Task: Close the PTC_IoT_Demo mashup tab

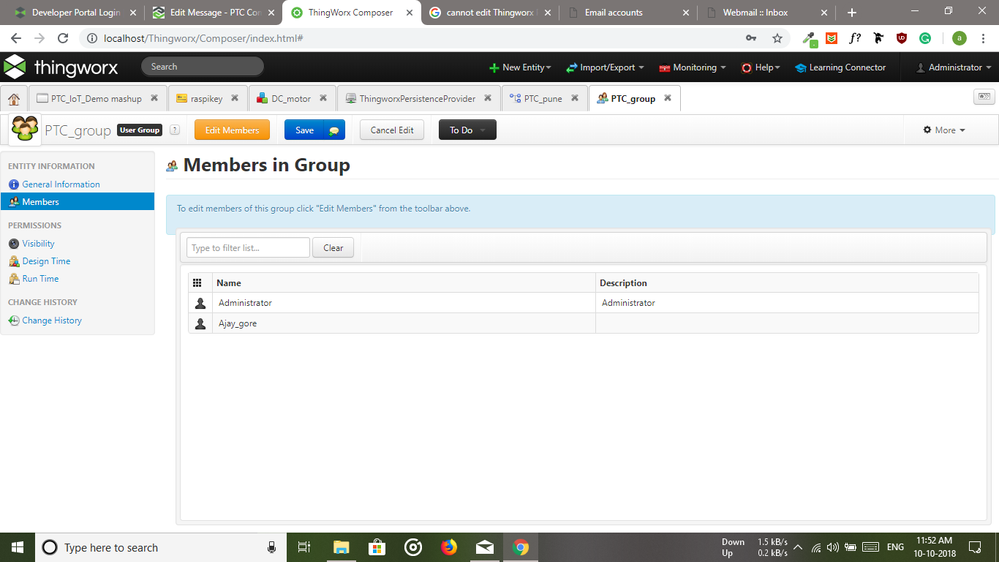Action: coord(154,98)
